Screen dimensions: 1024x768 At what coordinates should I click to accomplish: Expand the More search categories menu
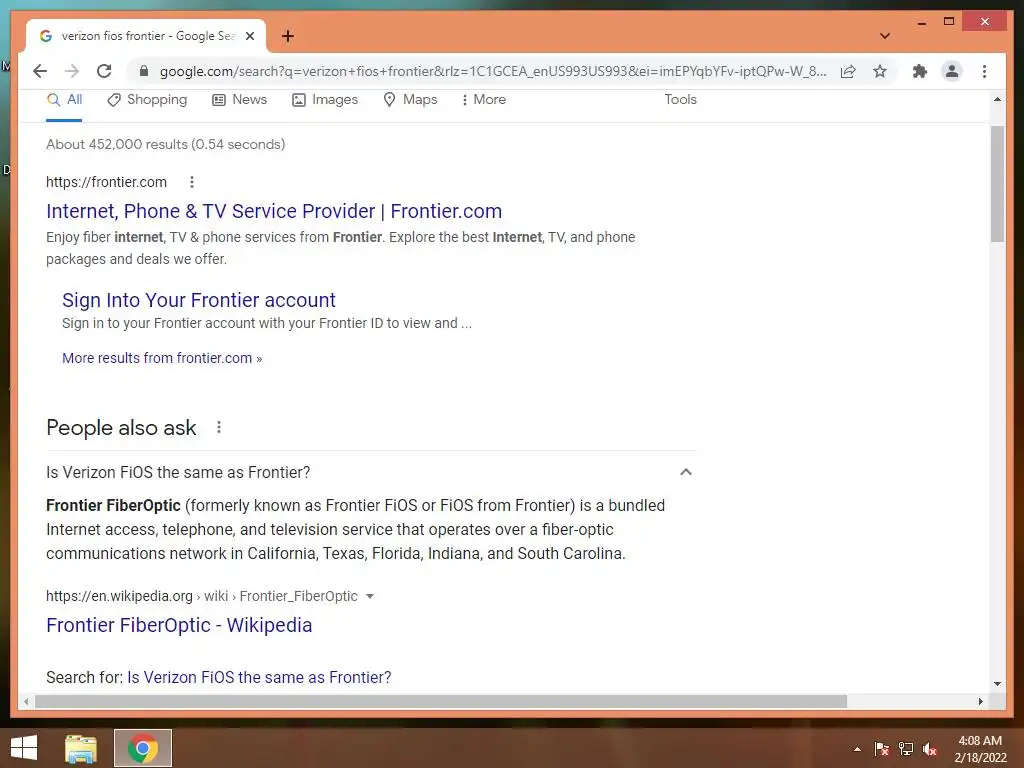coord(484,100)
